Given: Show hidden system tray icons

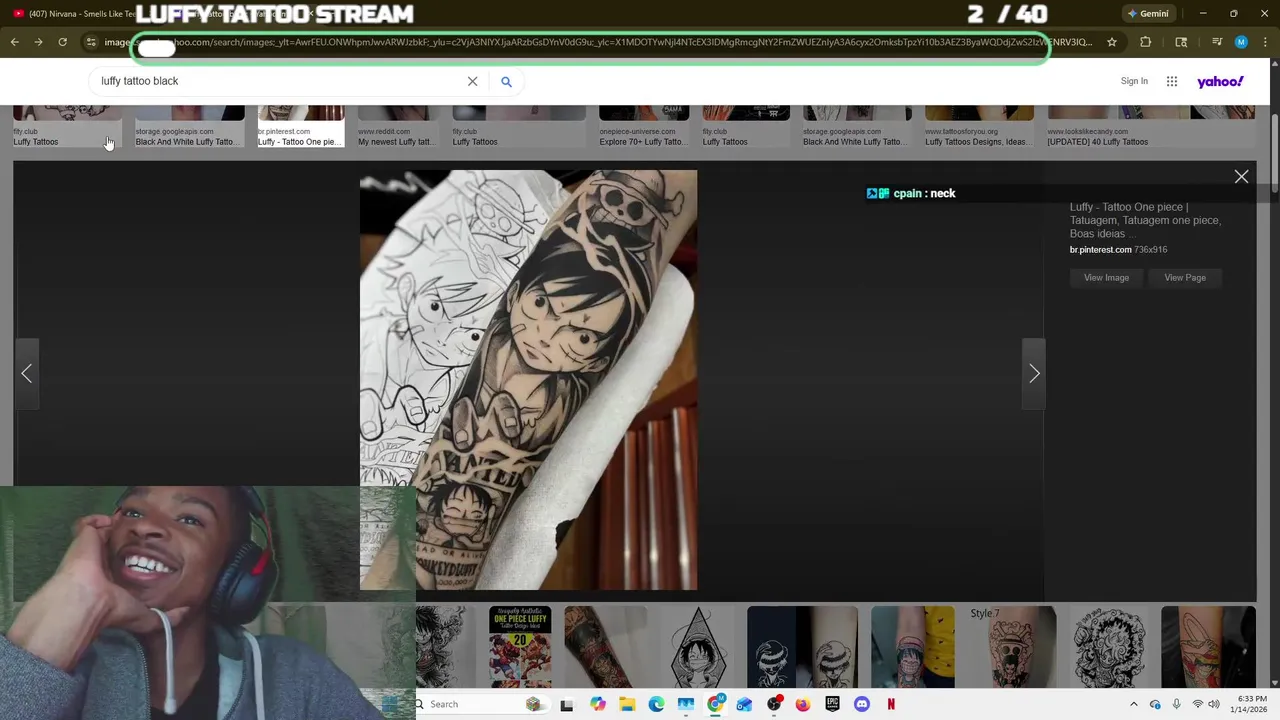Looking at the screenshot, I should point(1133,704).
